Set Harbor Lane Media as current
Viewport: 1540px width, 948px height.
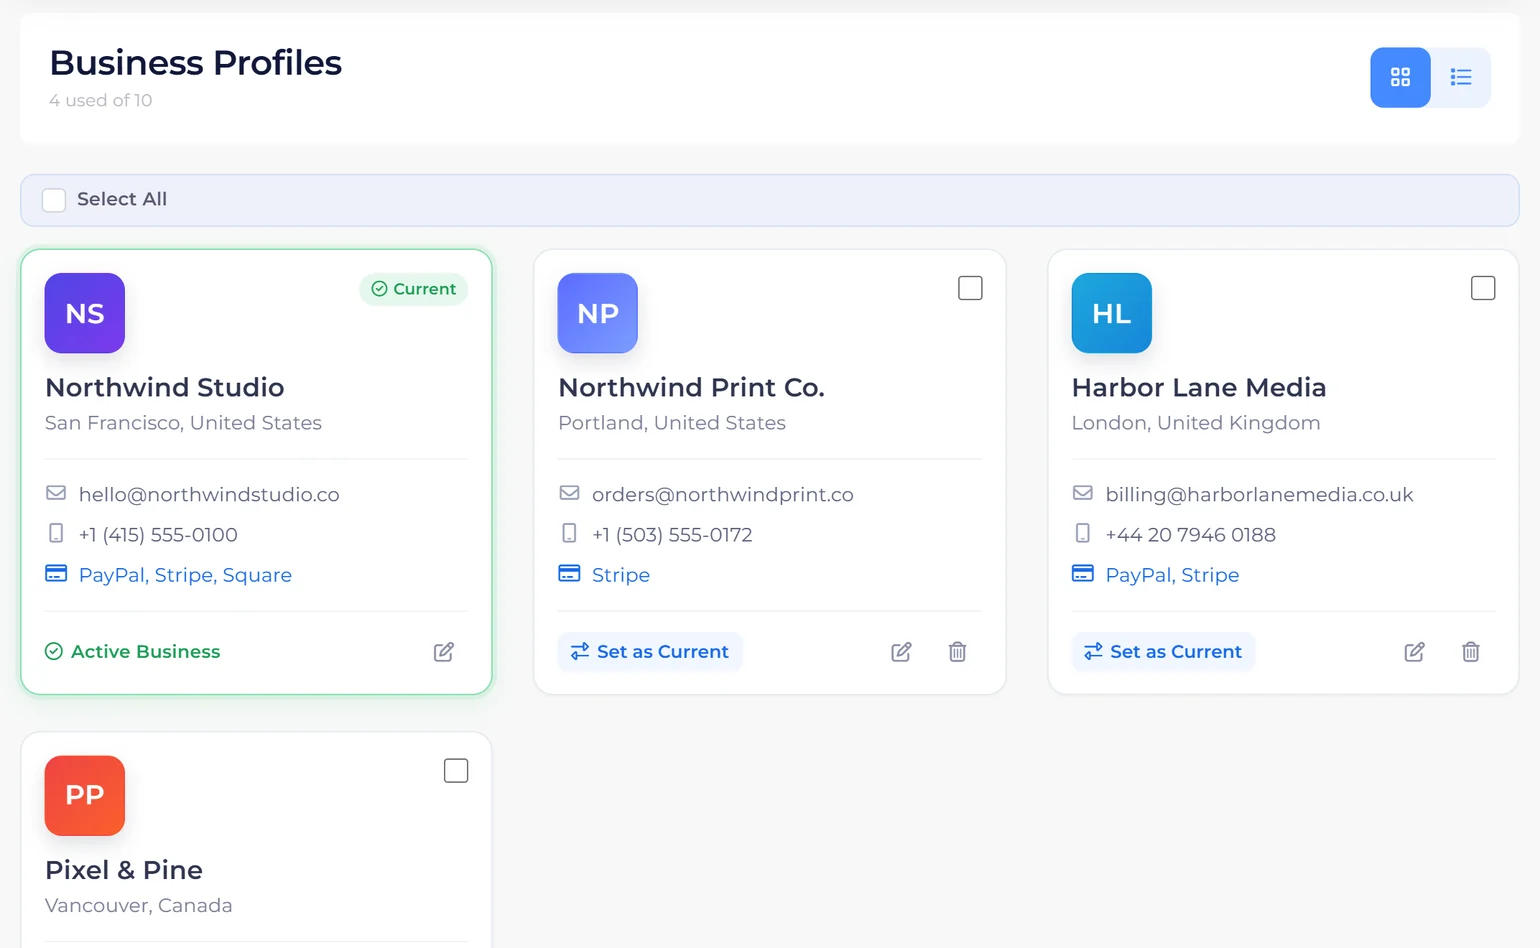click(x=1163, y=652)
